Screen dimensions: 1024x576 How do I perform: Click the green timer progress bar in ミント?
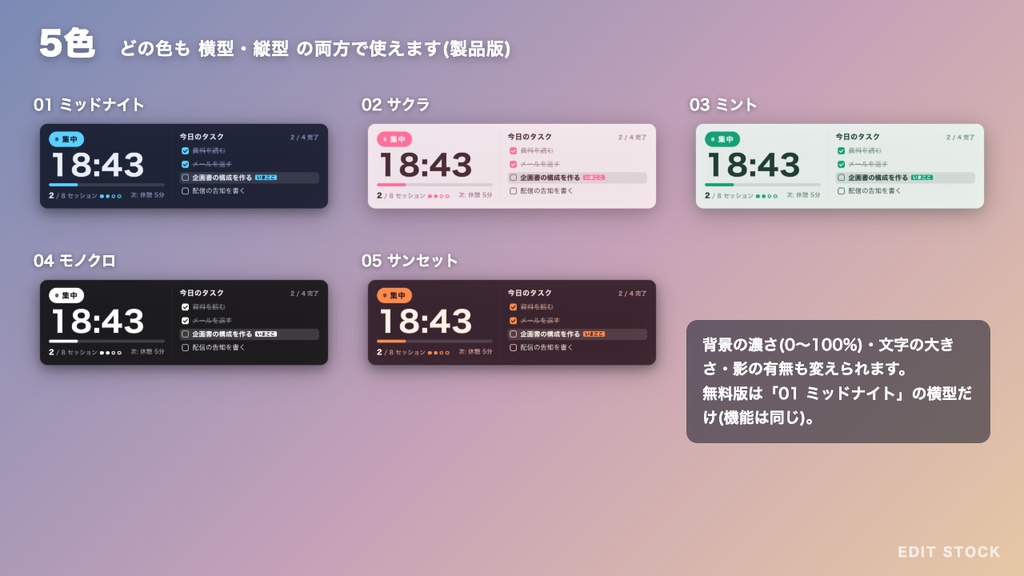pyautogui.click(x=762, y=185)
